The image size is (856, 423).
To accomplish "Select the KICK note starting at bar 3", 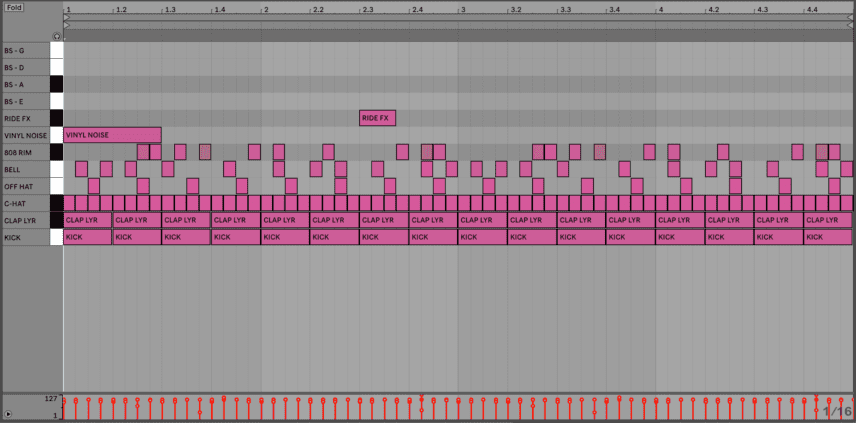I will [x=483, y=237].
